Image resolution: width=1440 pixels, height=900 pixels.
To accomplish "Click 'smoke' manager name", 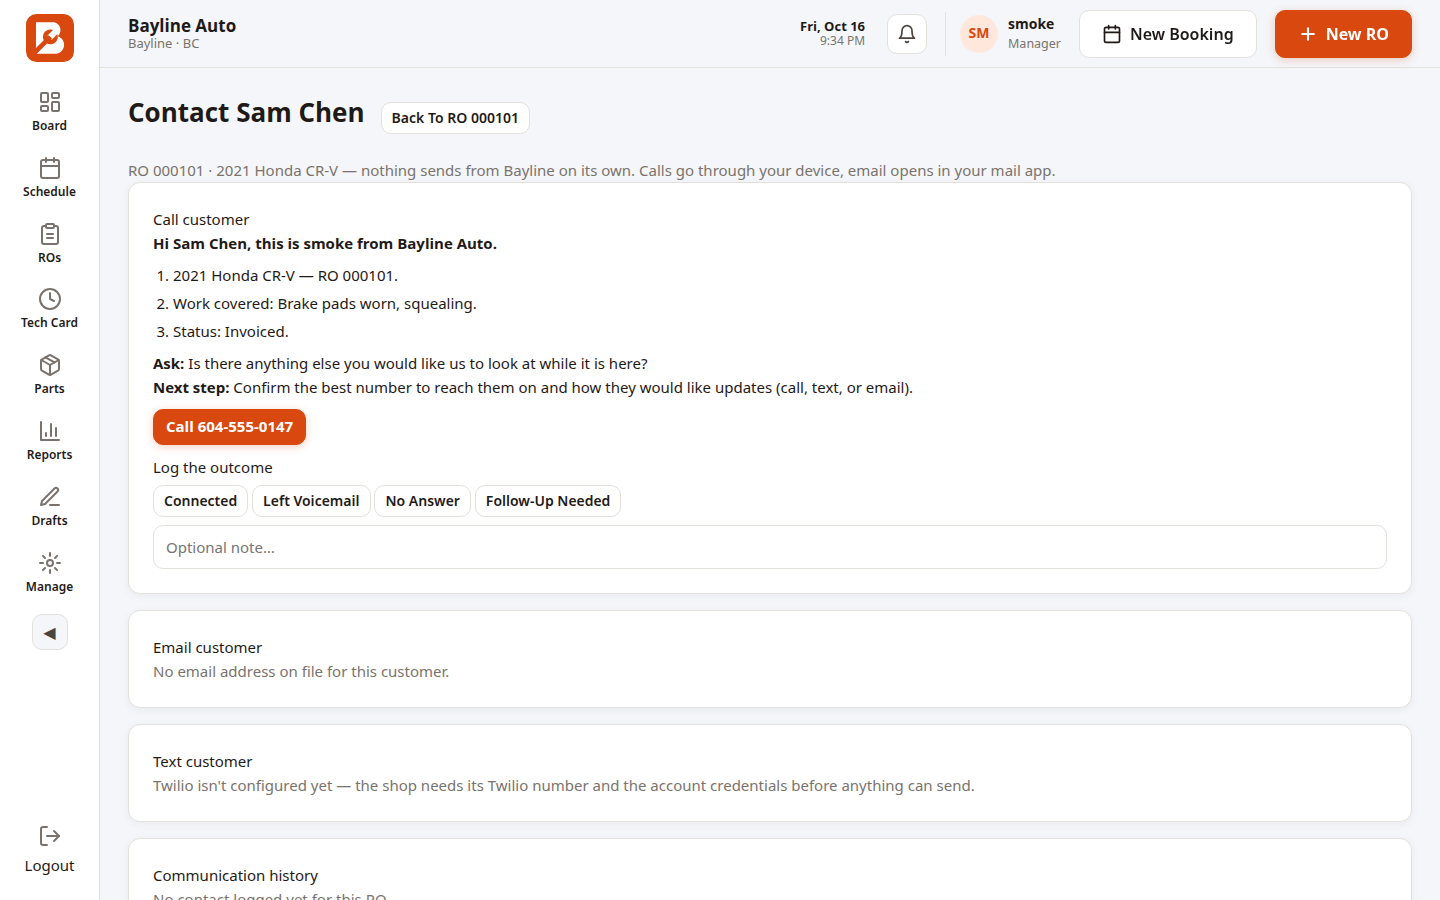I will (x=1031, y=24).
